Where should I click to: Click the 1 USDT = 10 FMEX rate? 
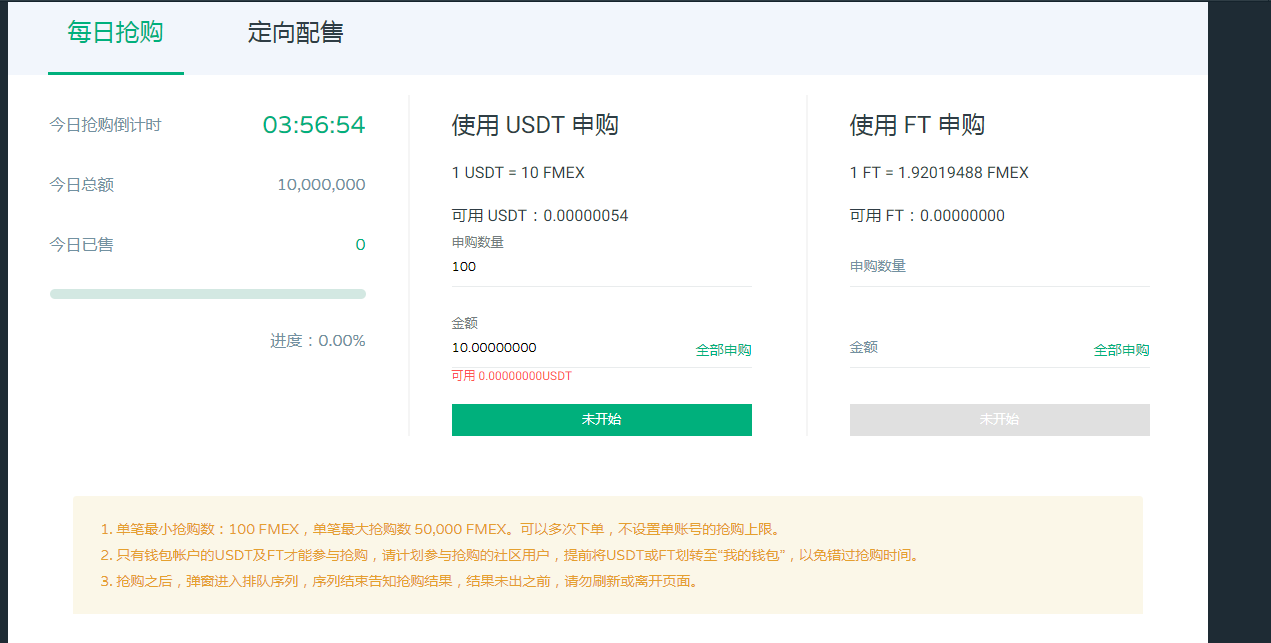click(518, 173)
